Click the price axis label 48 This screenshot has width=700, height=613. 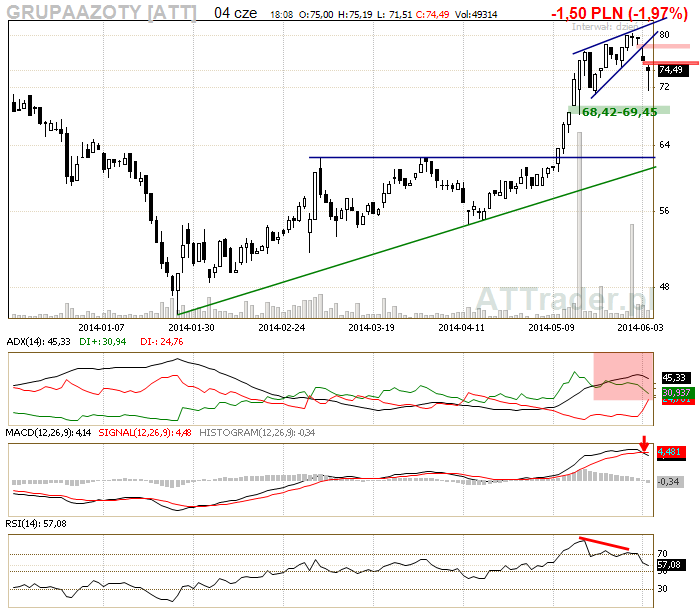(x=664, y=287)
